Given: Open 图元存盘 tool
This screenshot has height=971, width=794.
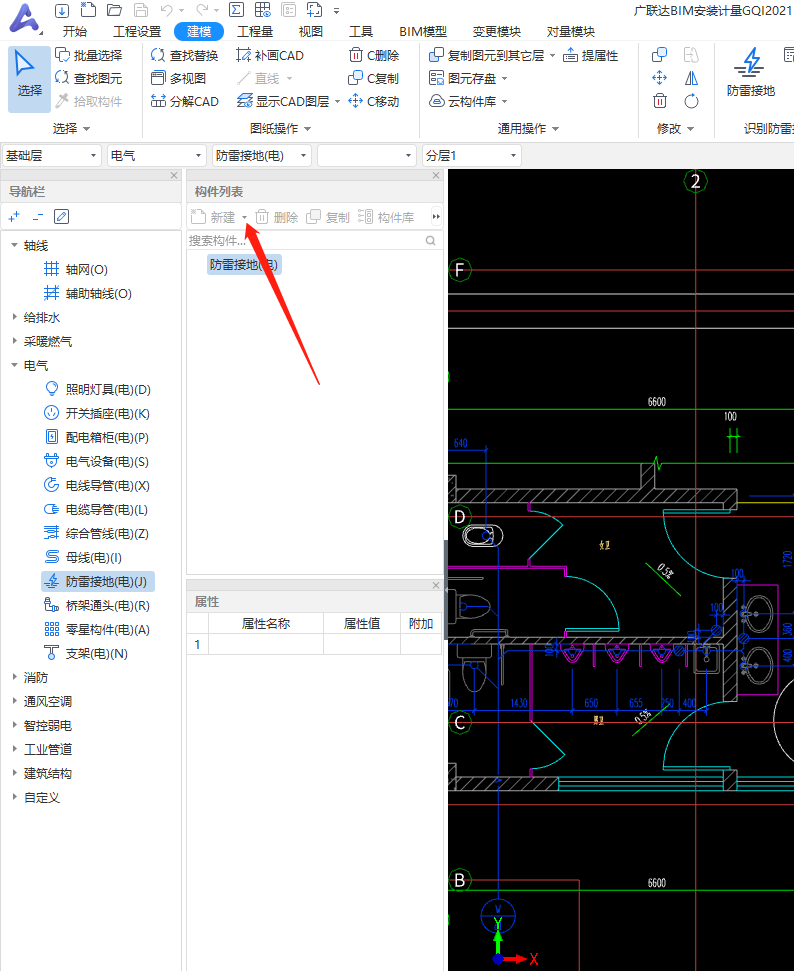Looking at the screenshot, I should [463, 78].
